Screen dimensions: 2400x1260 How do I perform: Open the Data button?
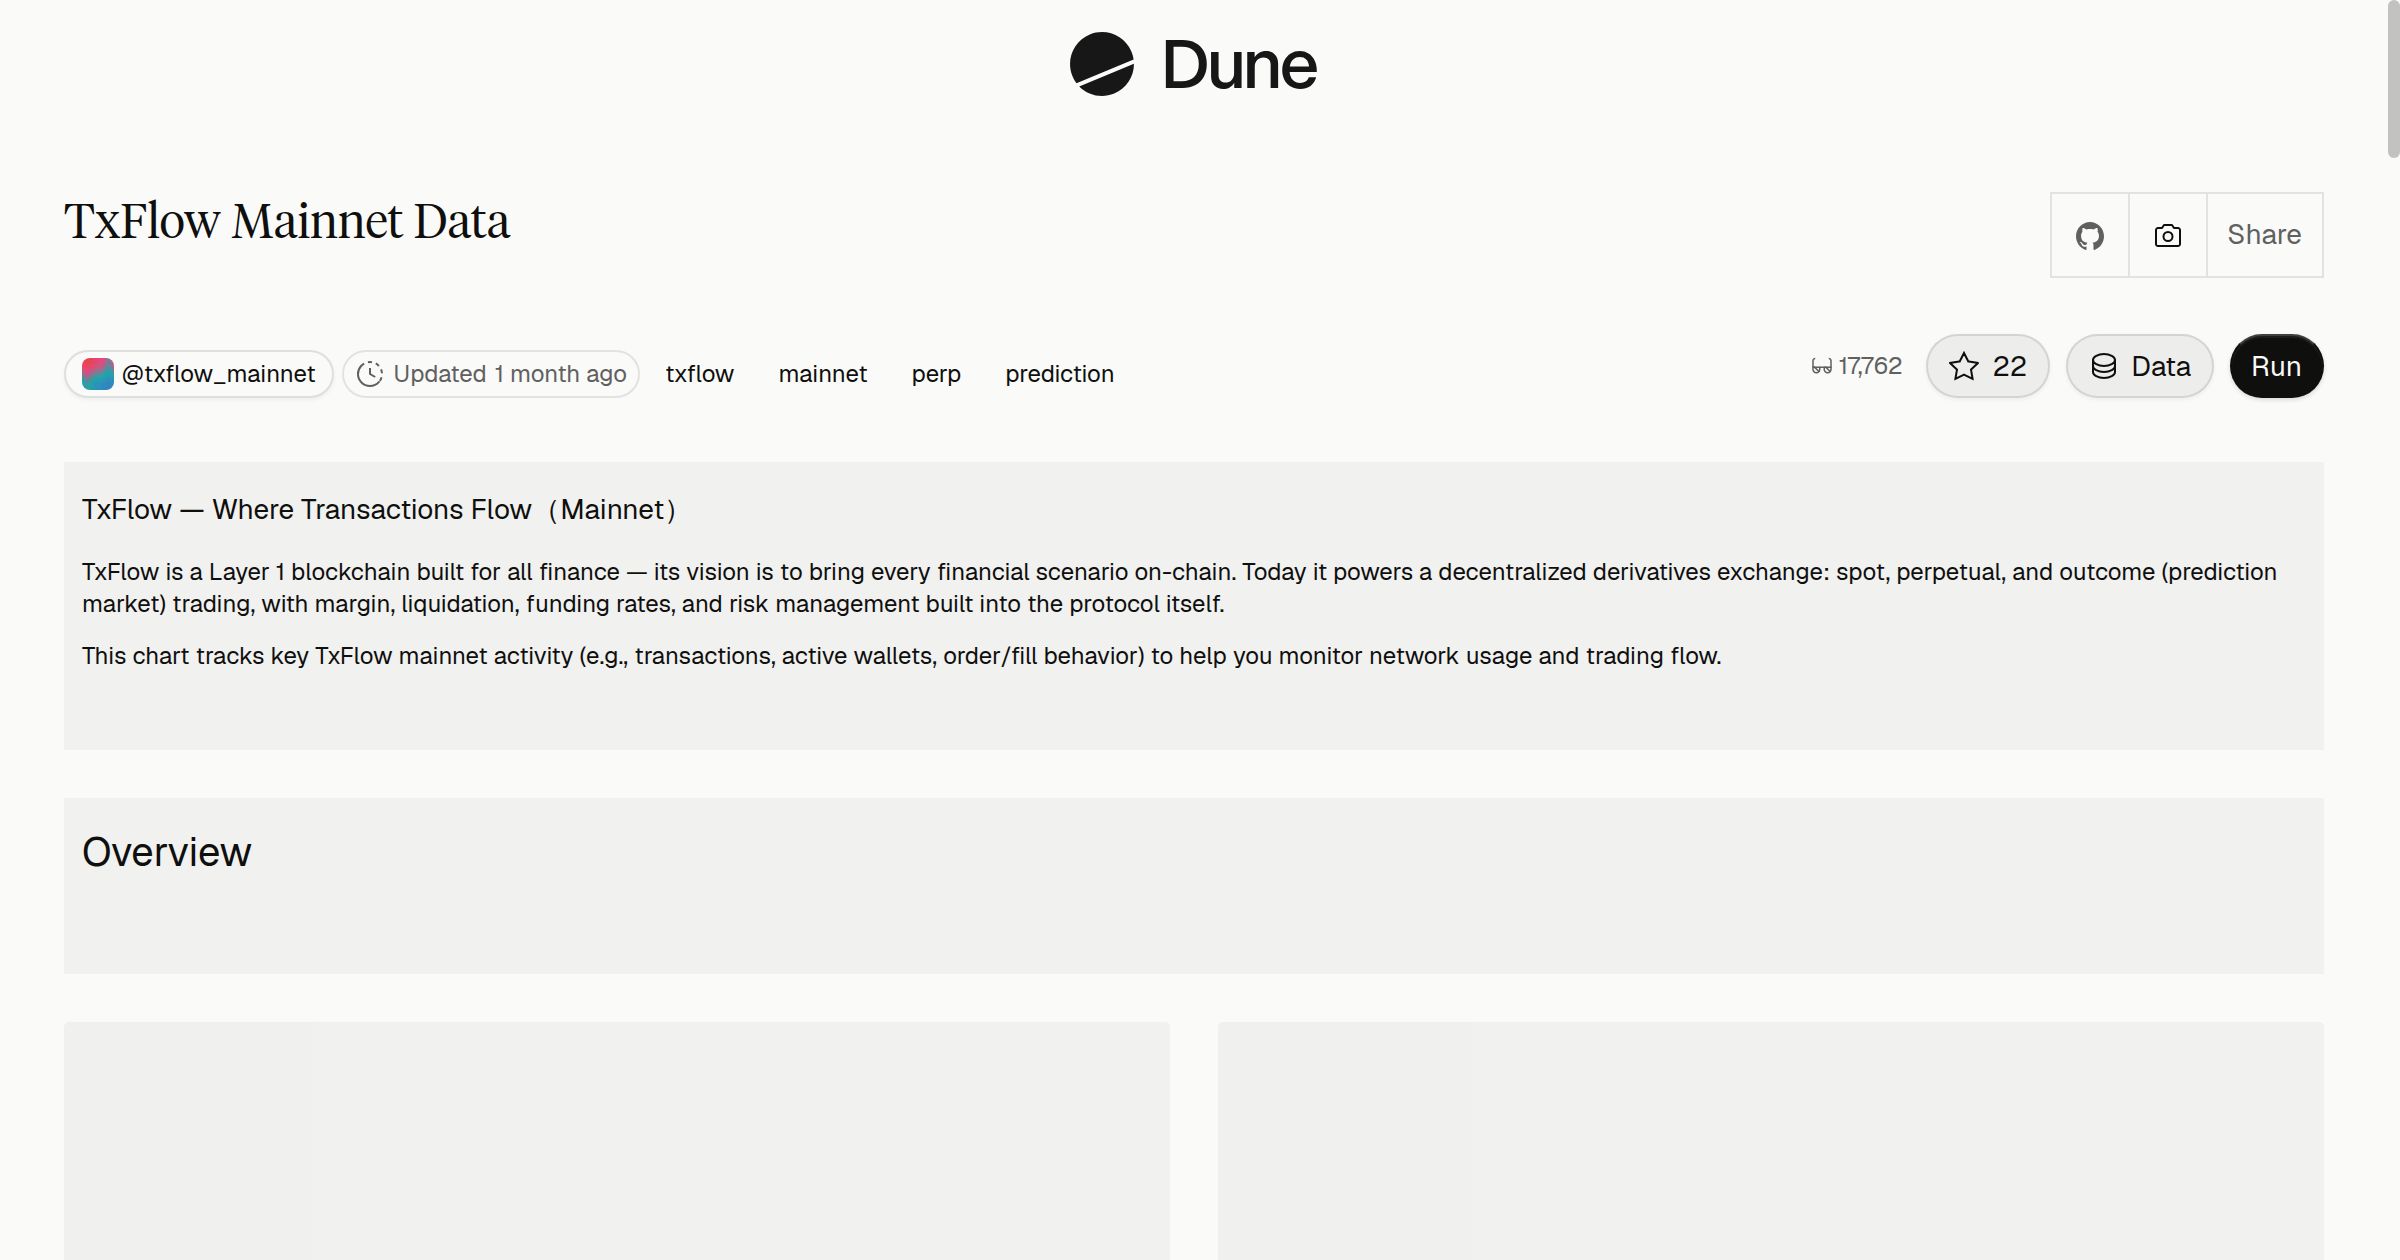2140,366
